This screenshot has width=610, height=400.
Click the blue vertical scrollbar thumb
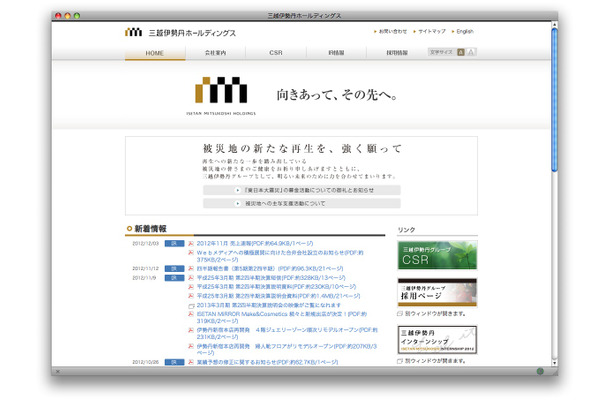554,100
